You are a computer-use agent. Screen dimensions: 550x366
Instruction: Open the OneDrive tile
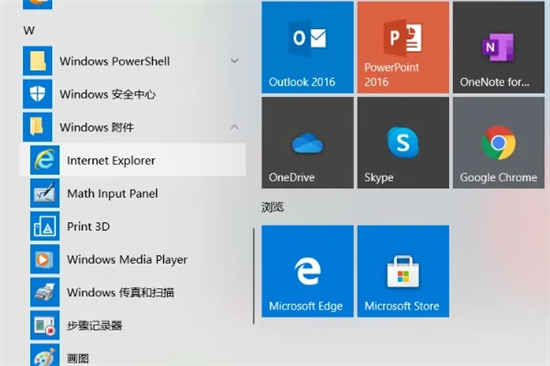click(308, 143)
